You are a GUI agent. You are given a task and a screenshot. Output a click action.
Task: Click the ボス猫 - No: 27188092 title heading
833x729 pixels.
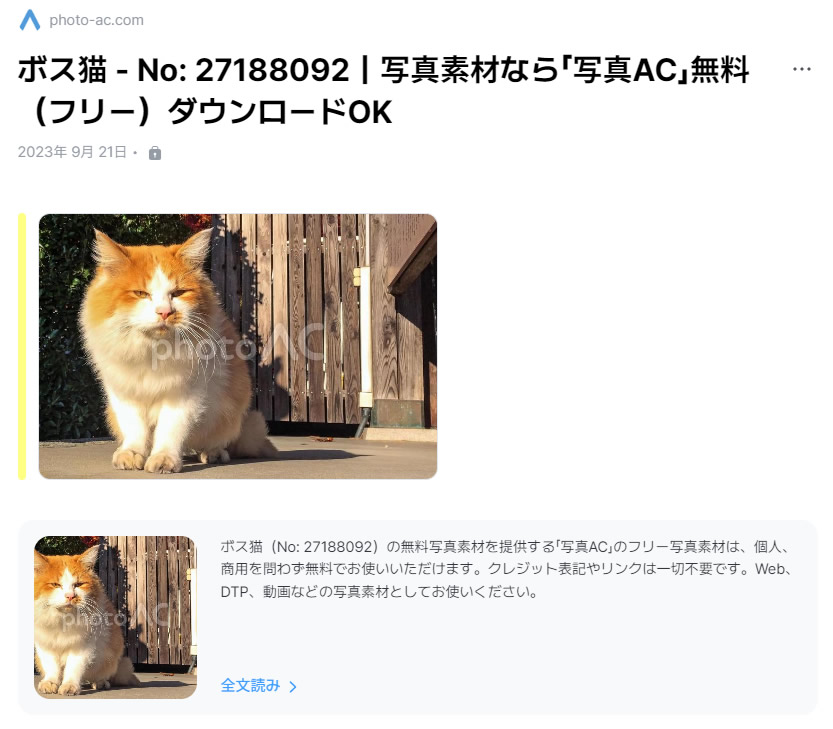[183, 70]
